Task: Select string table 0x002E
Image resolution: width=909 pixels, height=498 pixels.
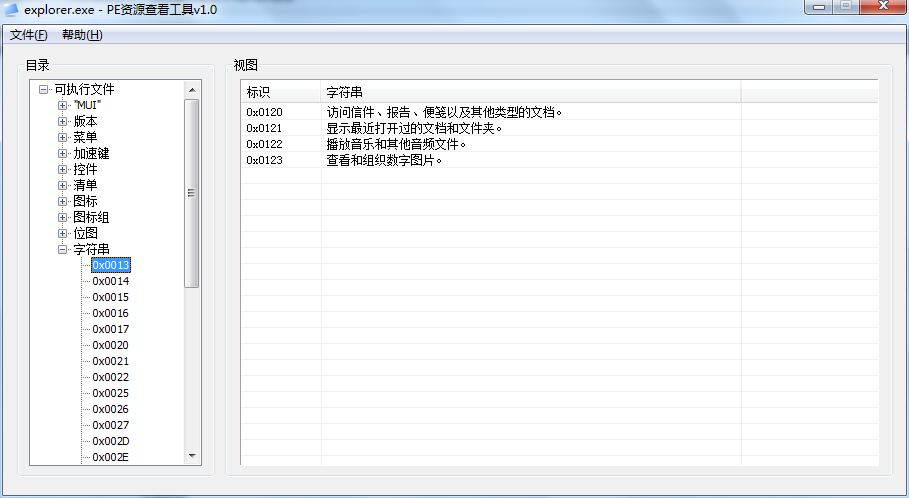Action: pos(111,457)
